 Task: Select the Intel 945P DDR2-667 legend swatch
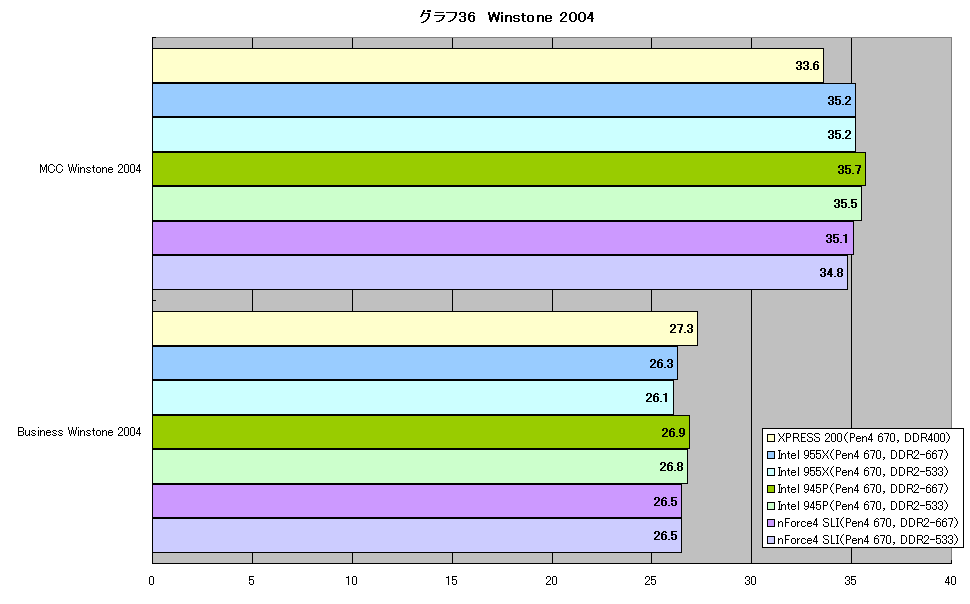[x=771, y=489]
